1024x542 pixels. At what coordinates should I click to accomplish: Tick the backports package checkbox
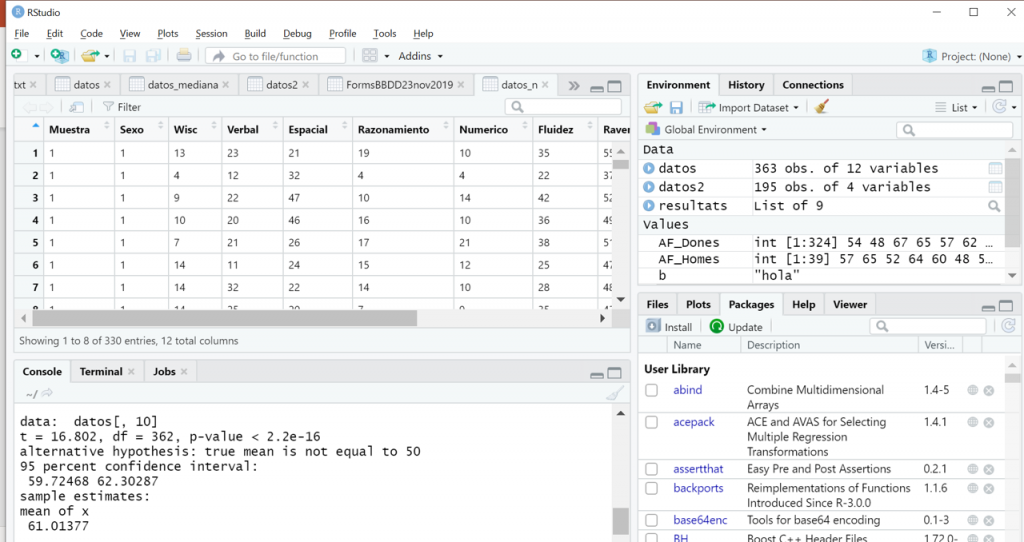[x=652, y=489]
